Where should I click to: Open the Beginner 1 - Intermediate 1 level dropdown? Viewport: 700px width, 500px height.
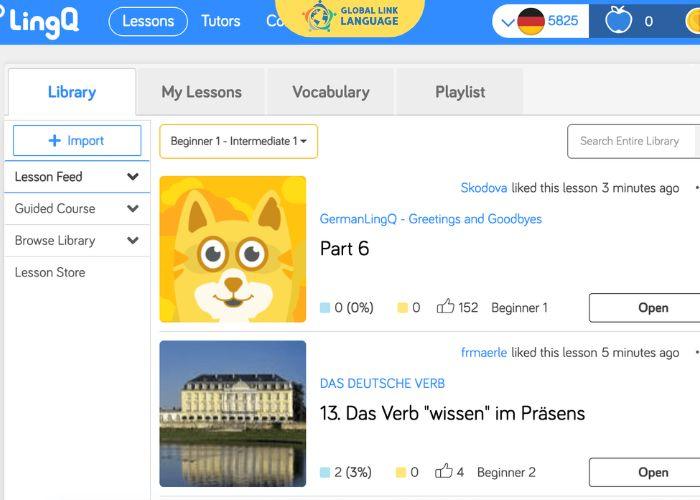pos(239,141)
